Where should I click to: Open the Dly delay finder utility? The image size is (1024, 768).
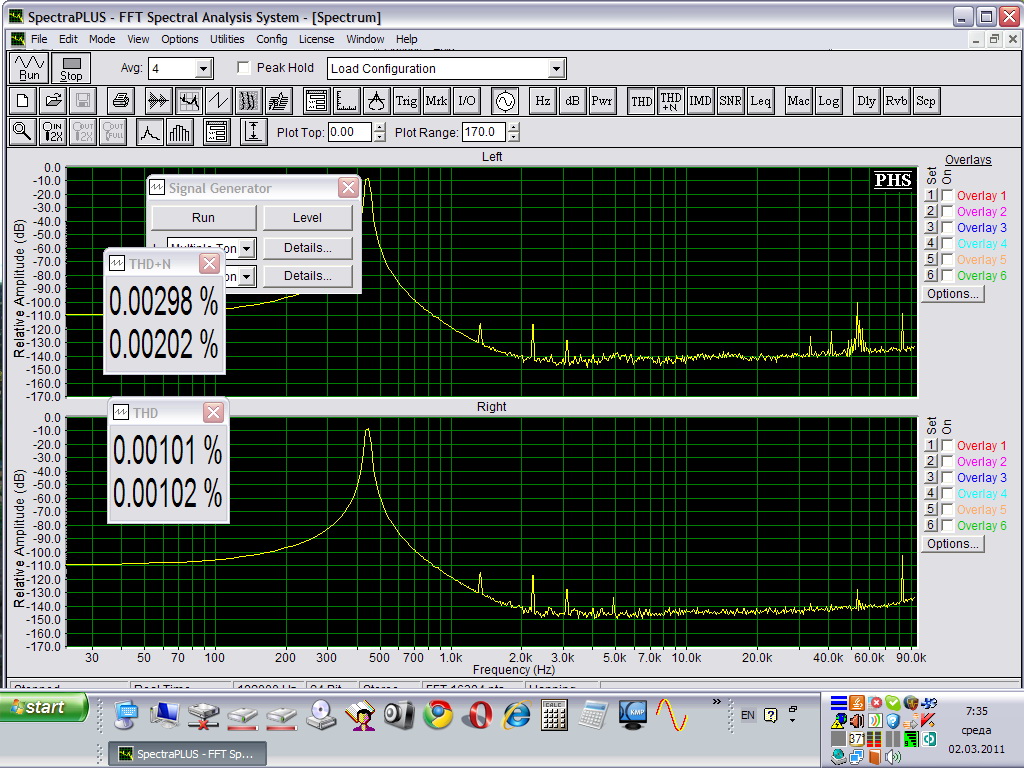tap(866, 101)
